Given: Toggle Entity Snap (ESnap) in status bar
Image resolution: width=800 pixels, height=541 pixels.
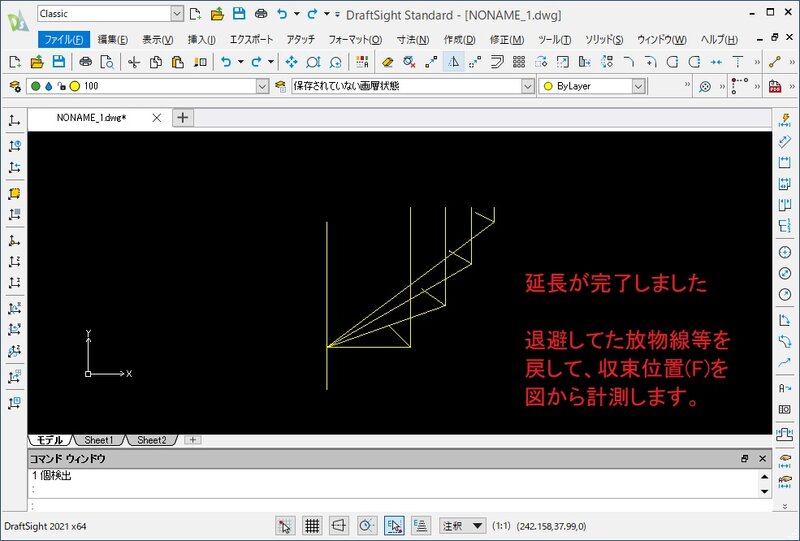Looking at the screenshot, I should point(394,526).
